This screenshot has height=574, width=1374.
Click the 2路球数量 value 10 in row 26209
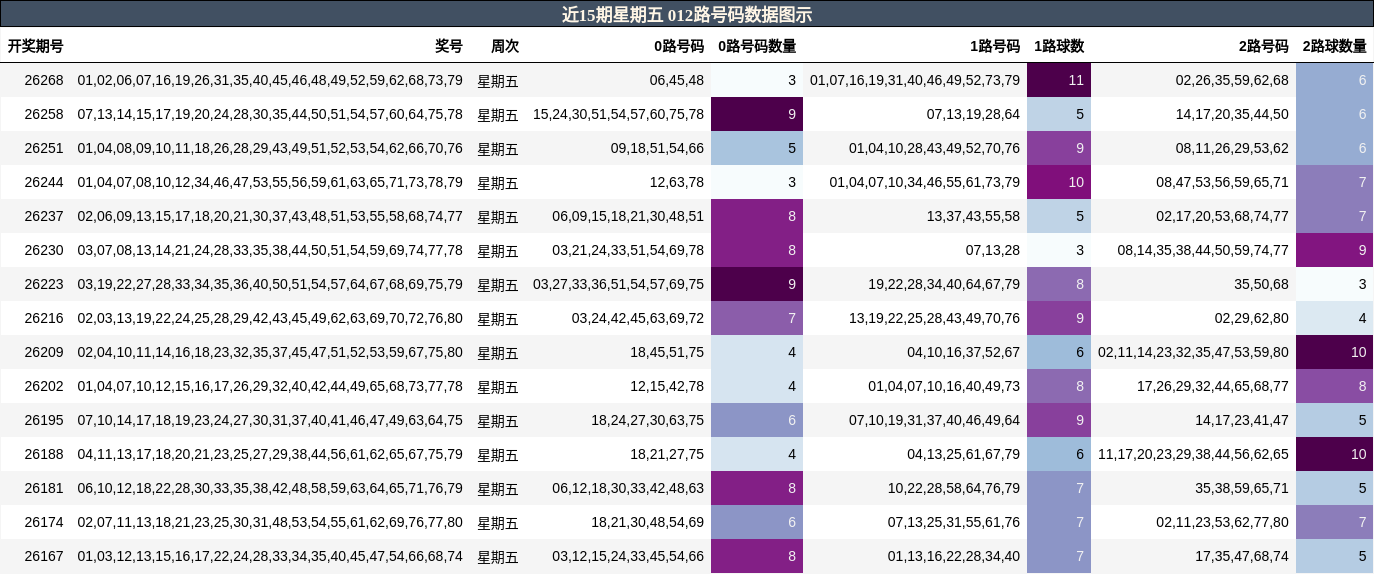pyautogui.click(x=1334, y=352)
